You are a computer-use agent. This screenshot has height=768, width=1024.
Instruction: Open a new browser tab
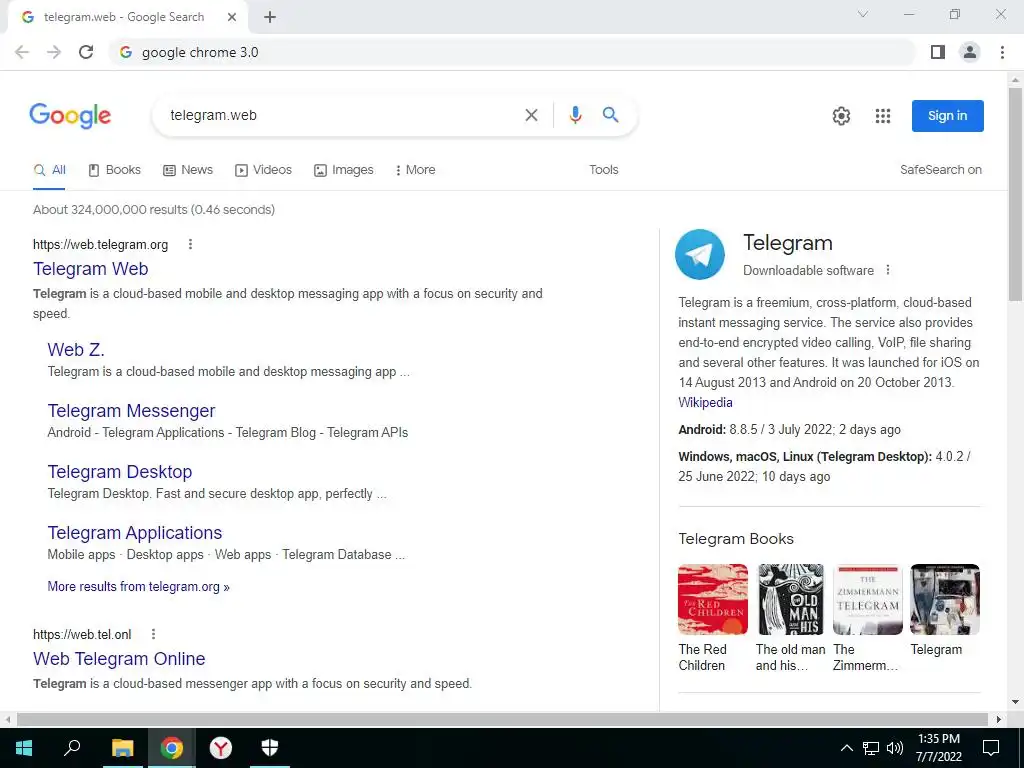click(270, 17)
